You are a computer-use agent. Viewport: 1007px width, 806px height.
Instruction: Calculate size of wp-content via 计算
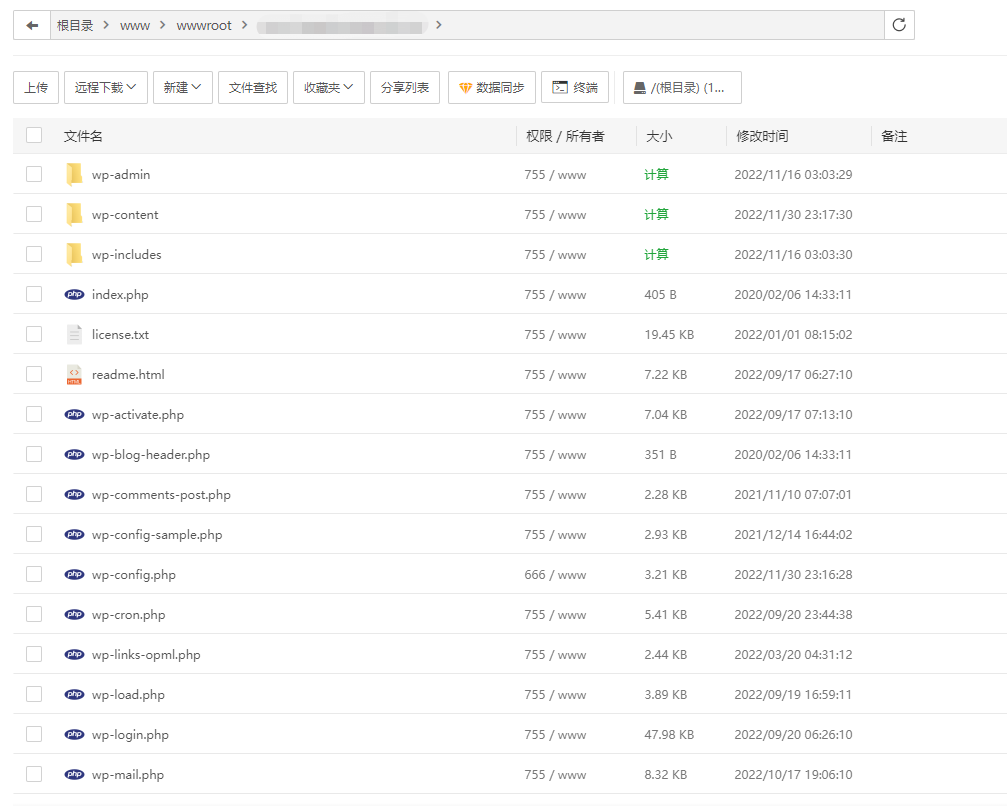(656, 215)
